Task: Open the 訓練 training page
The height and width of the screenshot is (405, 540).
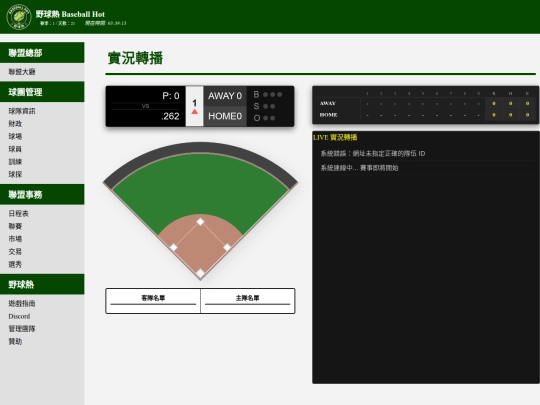Action: [x=15, y=162]
